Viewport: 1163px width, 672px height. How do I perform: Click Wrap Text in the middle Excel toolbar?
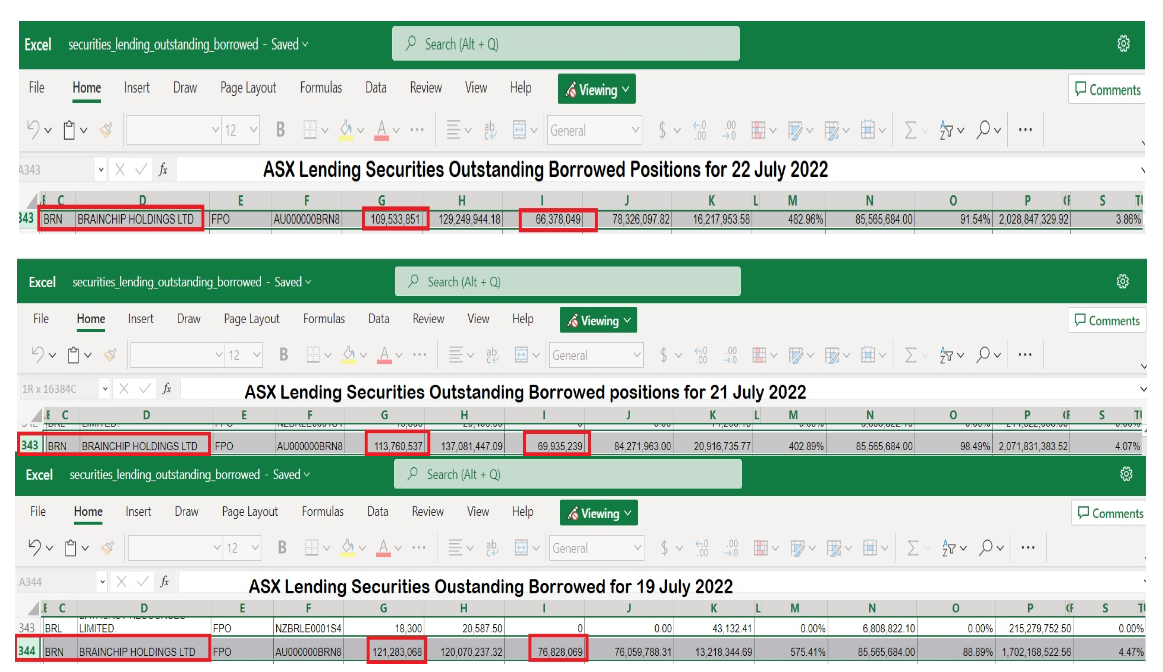[x=491, y=355]
